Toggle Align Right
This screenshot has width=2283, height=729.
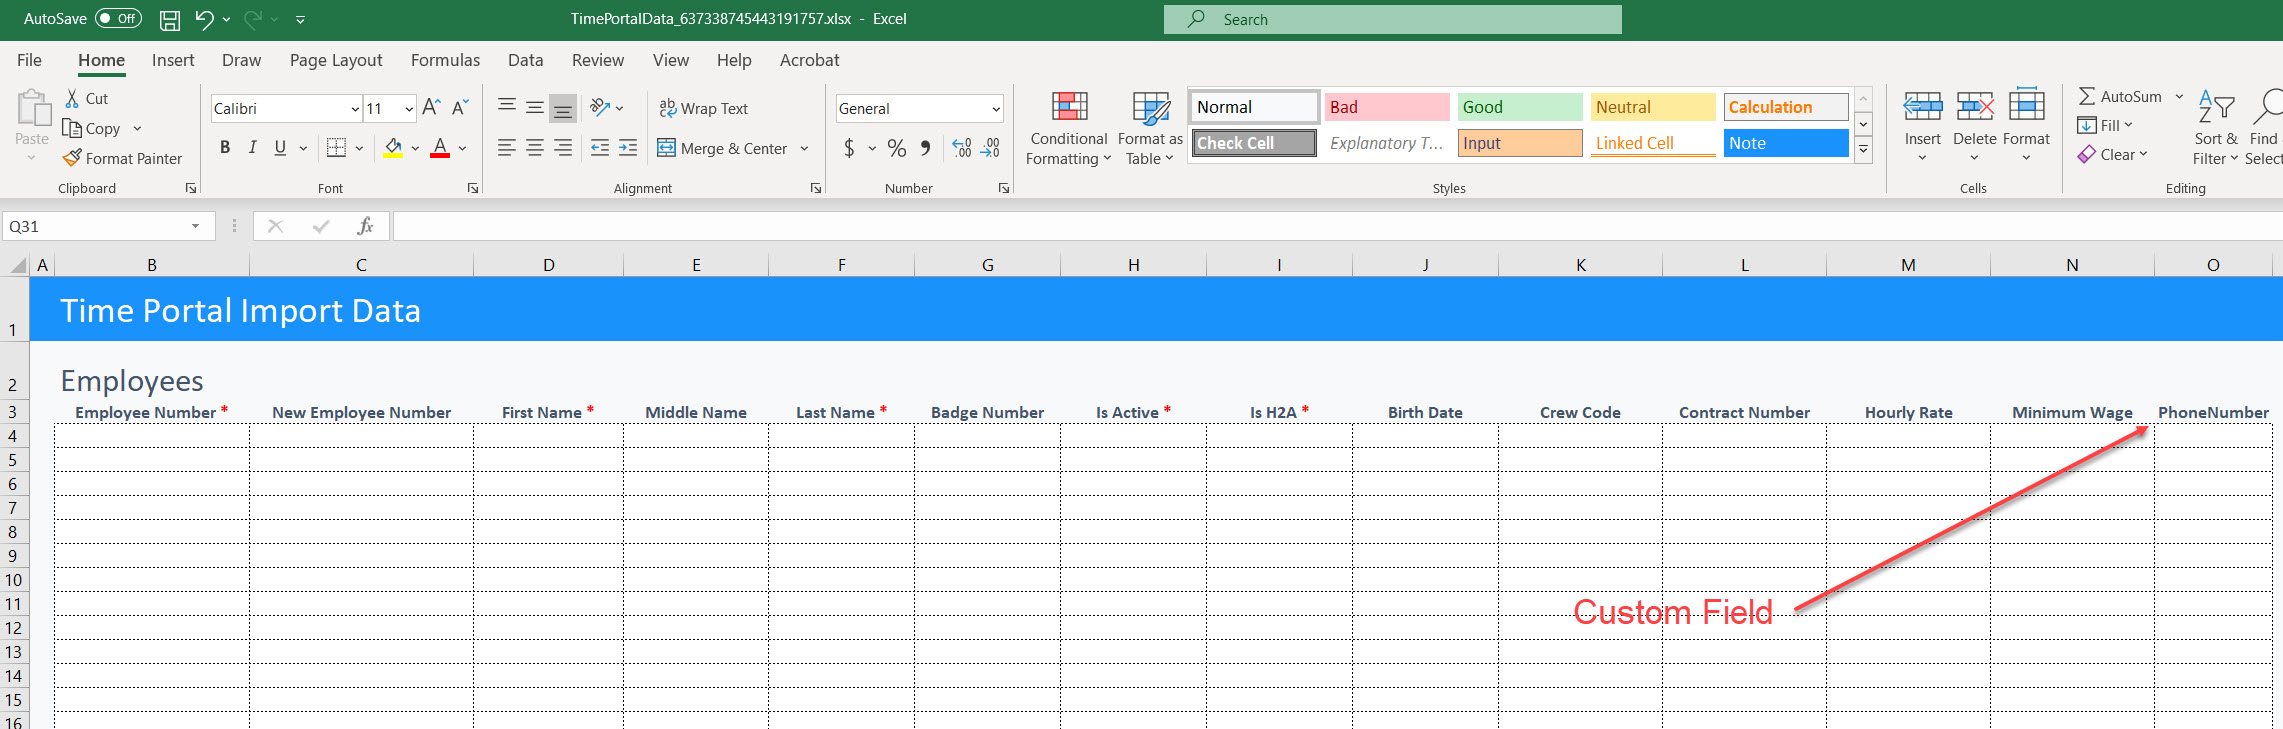pyautogui.click(x=563, y=148)
